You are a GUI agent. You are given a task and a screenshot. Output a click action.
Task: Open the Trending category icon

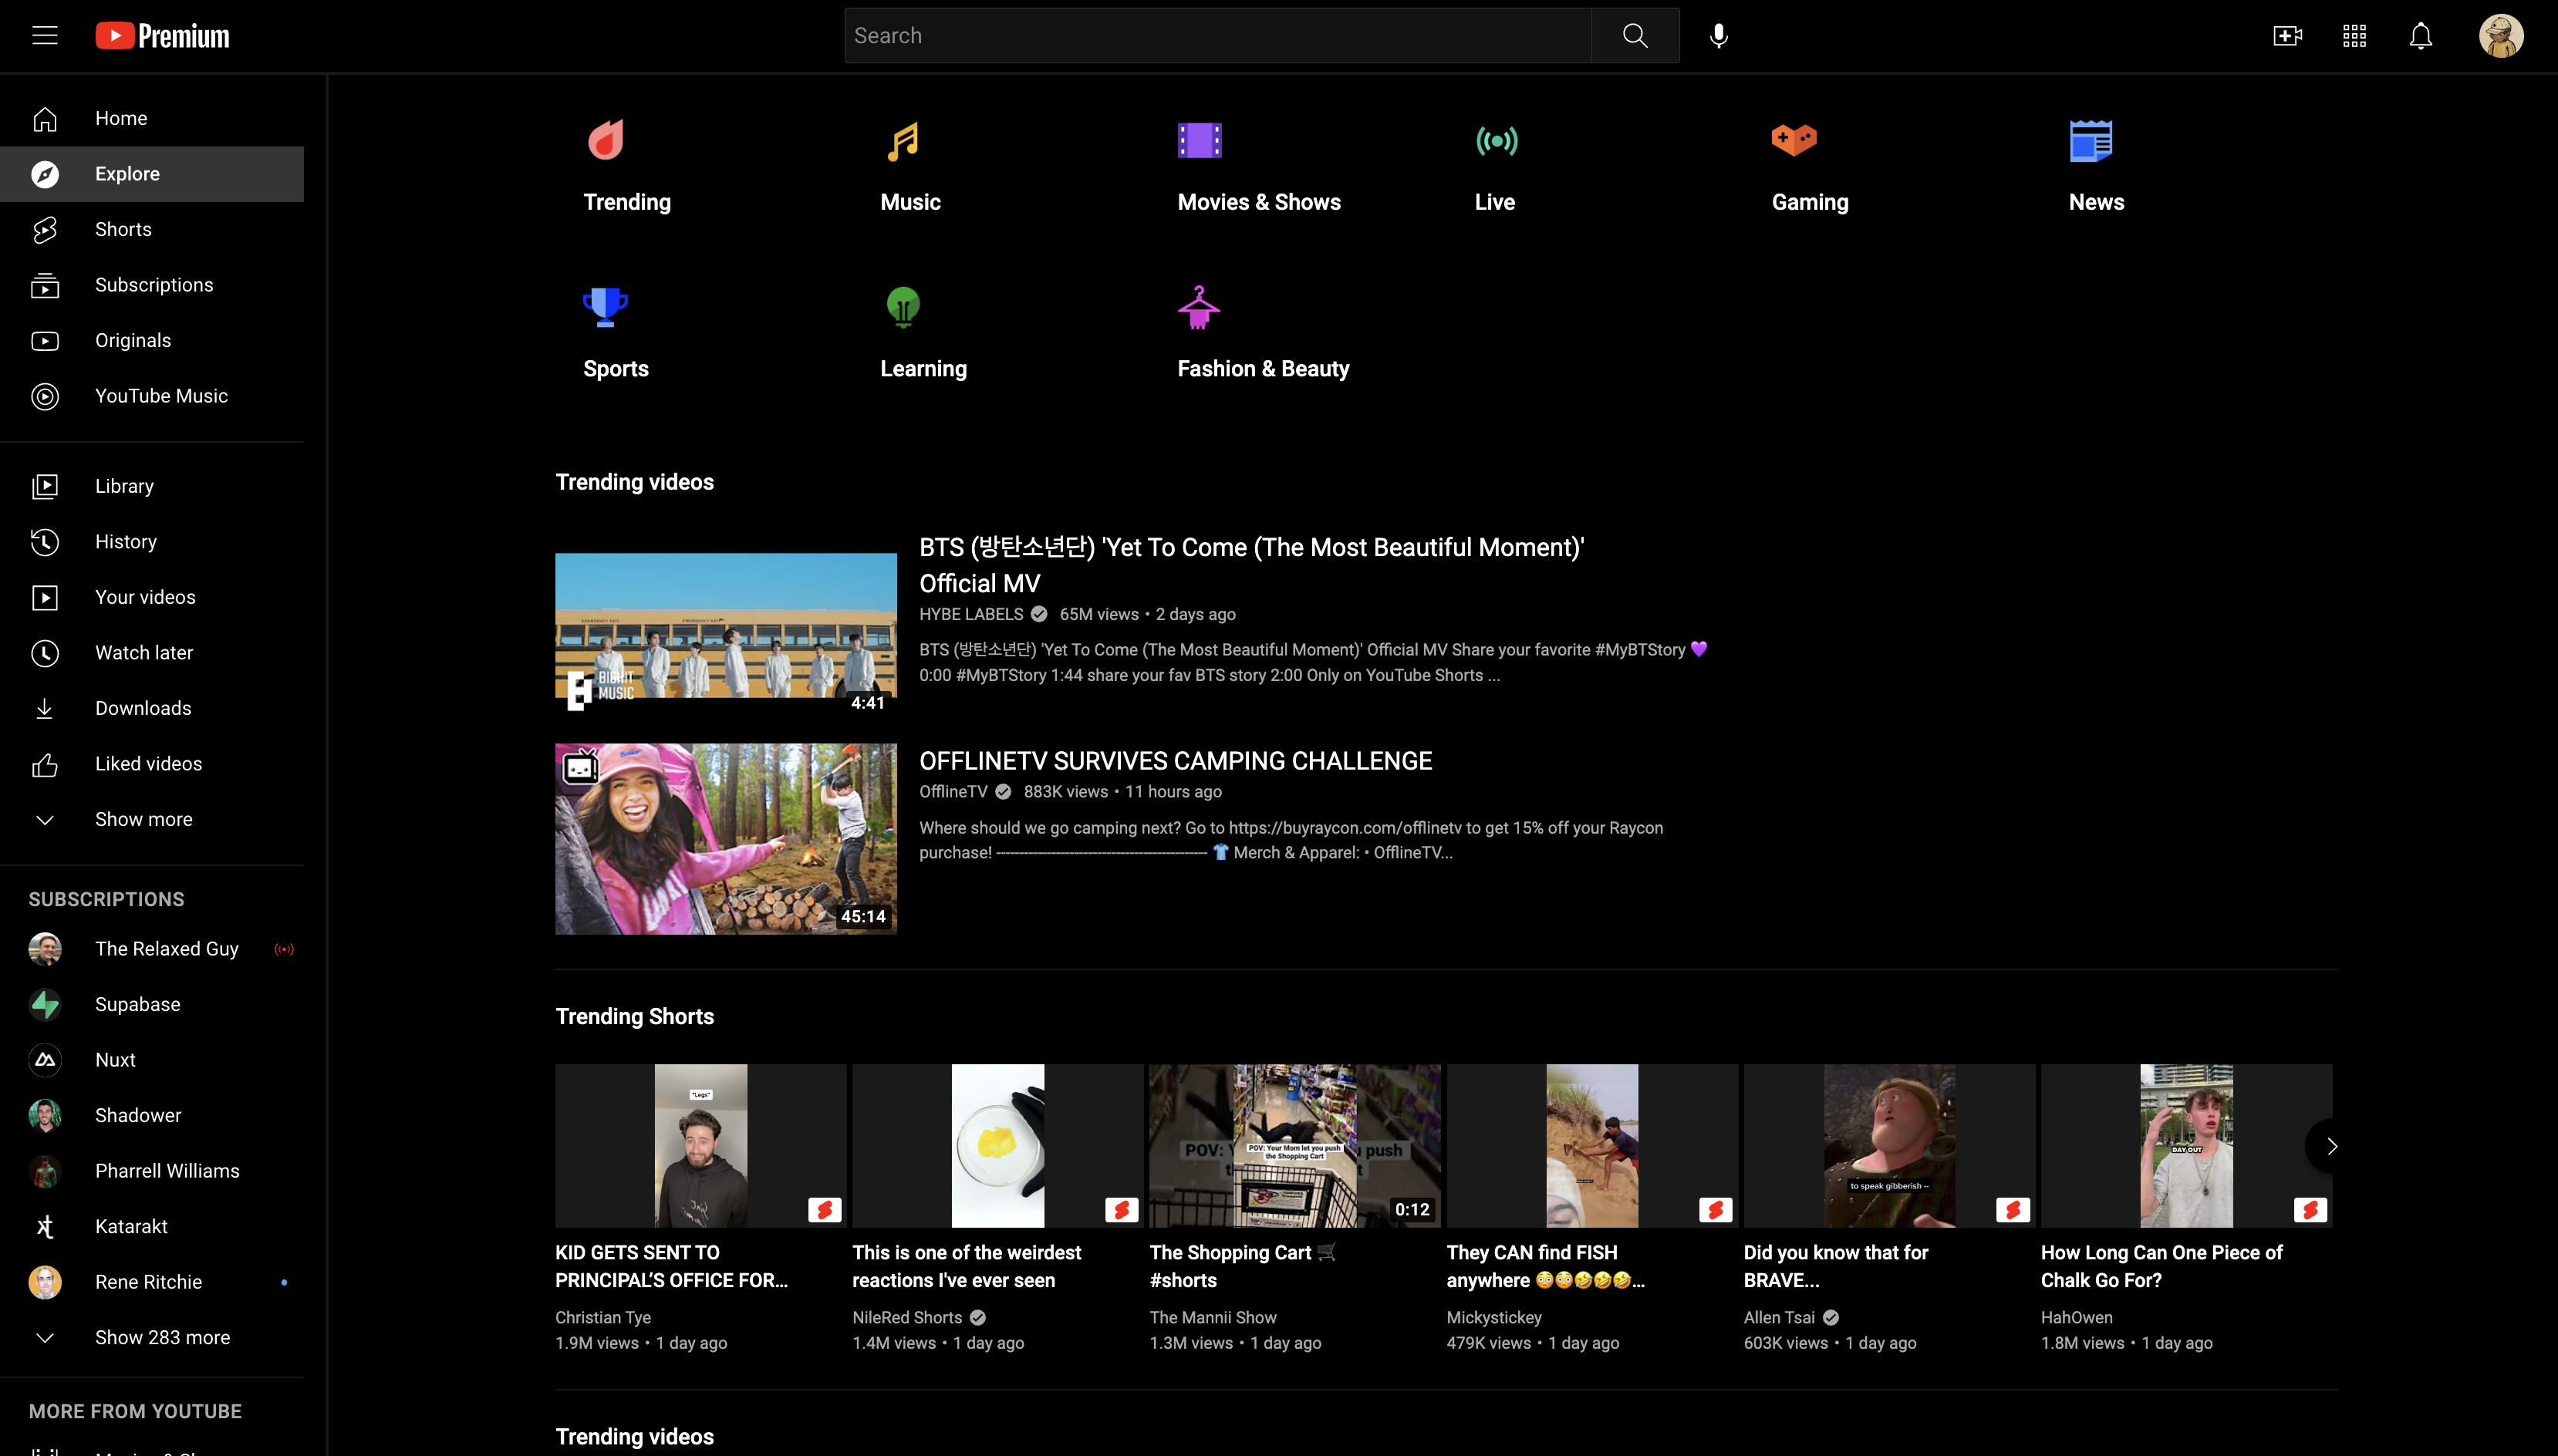[605, 140]
